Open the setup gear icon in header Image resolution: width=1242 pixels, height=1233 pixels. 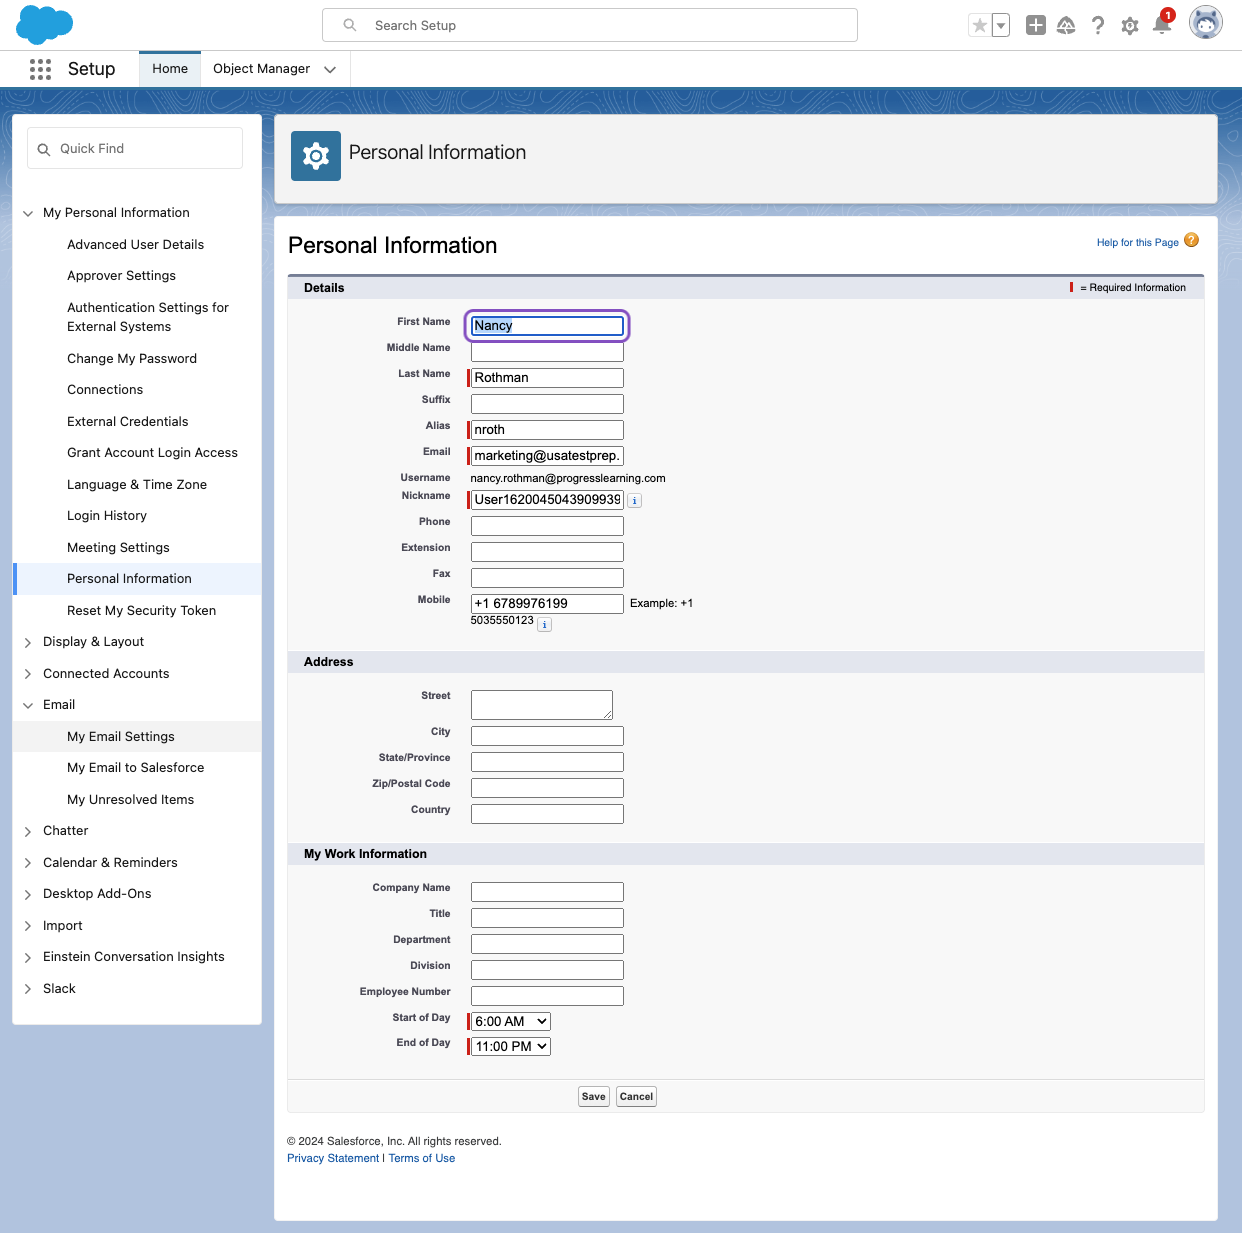point(1130,26)
